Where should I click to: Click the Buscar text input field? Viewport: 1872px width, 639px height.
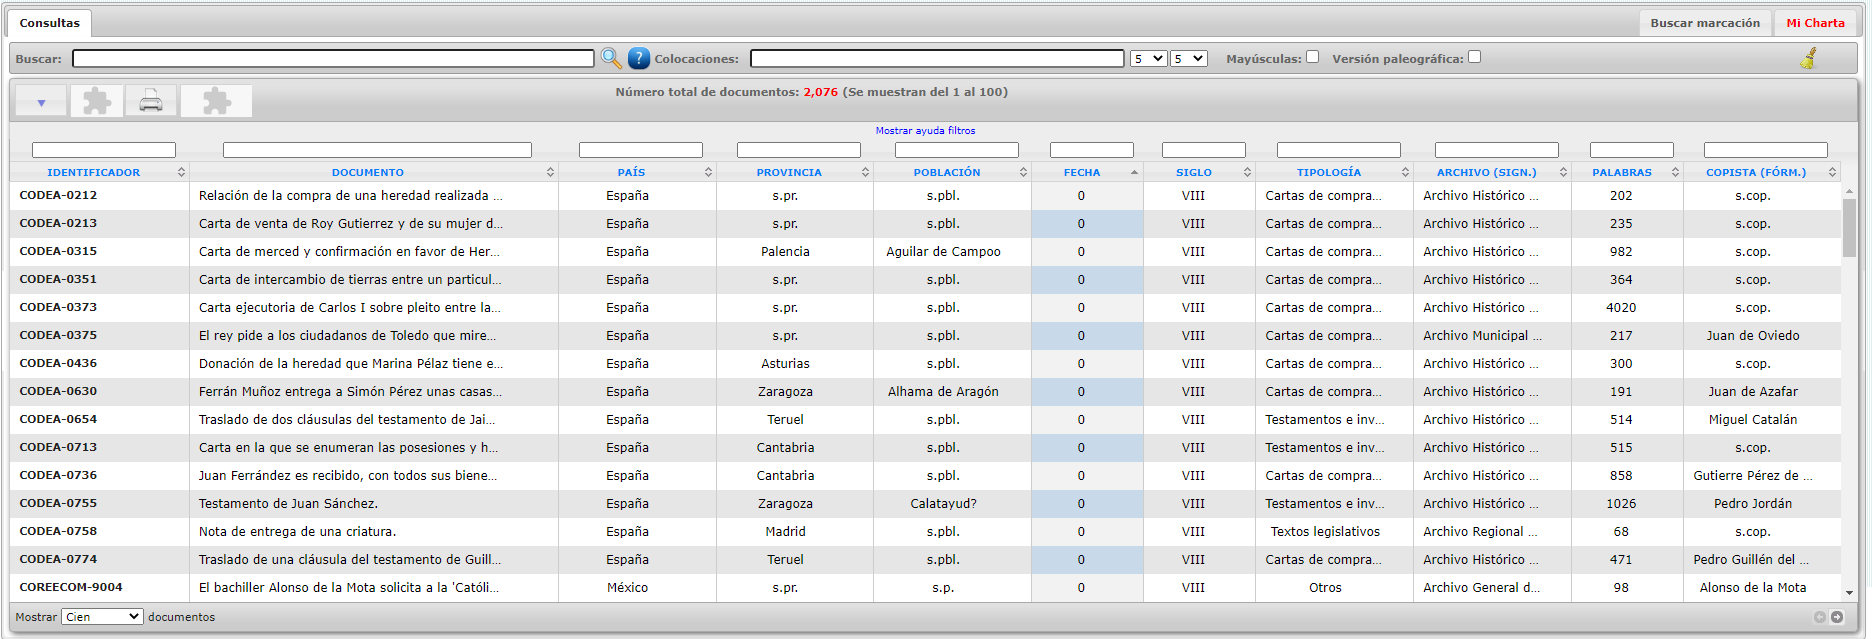tap(333, 59)
